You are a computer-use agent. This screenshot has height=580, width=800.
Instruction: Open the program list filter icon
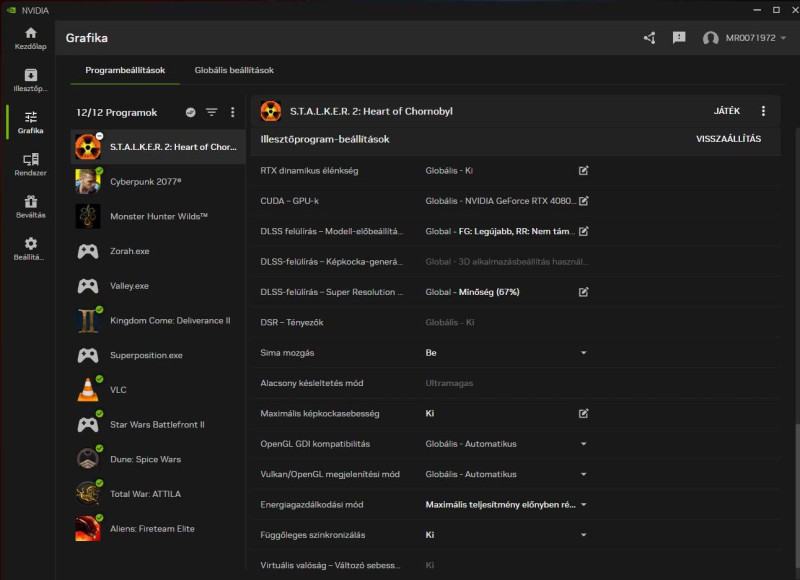click(212, 112)
